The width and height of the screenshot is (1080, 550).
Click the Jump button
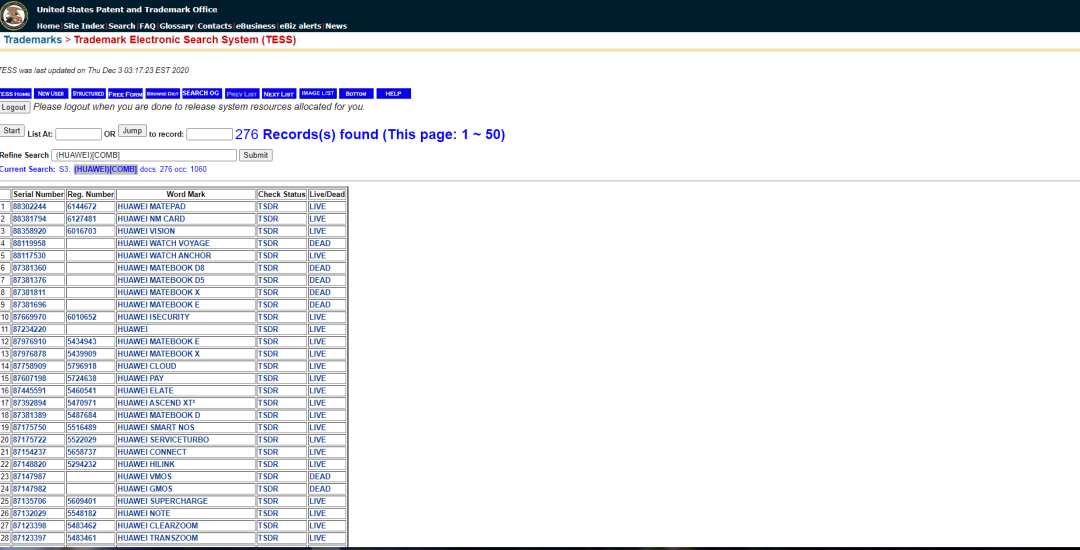[x=132, y=131]
